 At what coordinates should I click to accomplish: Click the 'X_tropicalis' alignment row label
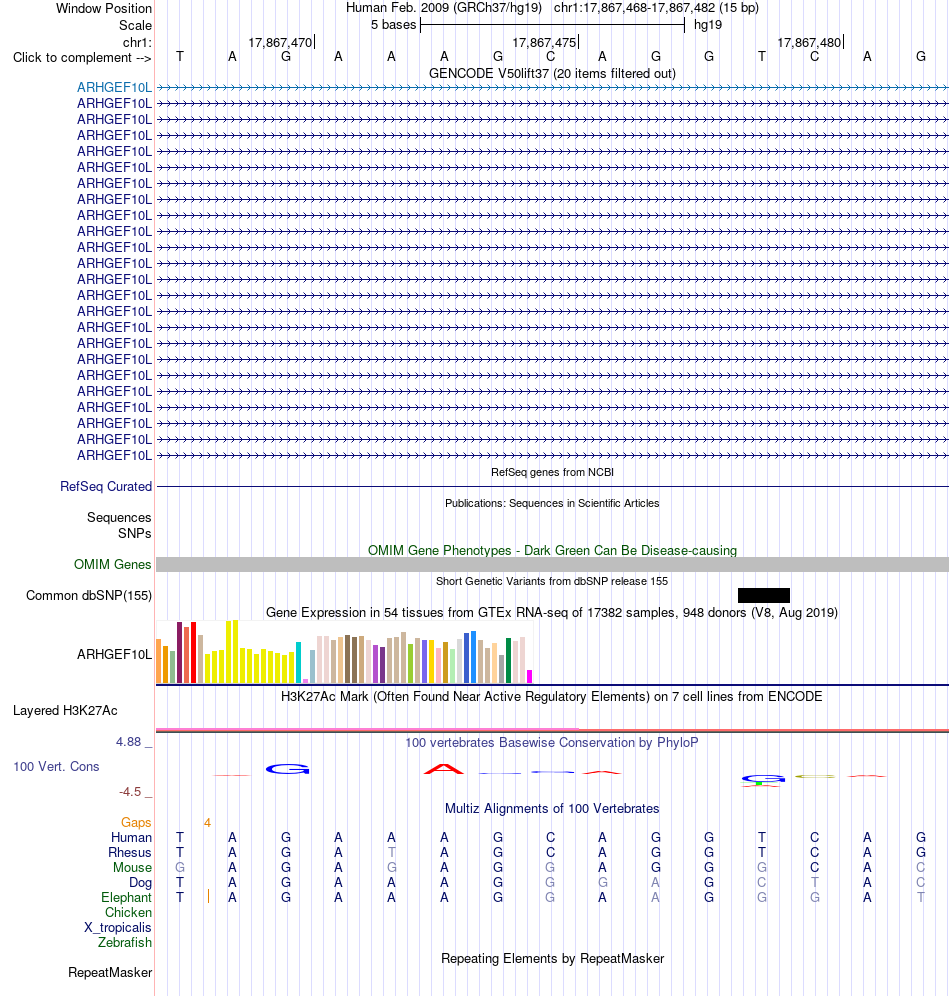[118, 928]
